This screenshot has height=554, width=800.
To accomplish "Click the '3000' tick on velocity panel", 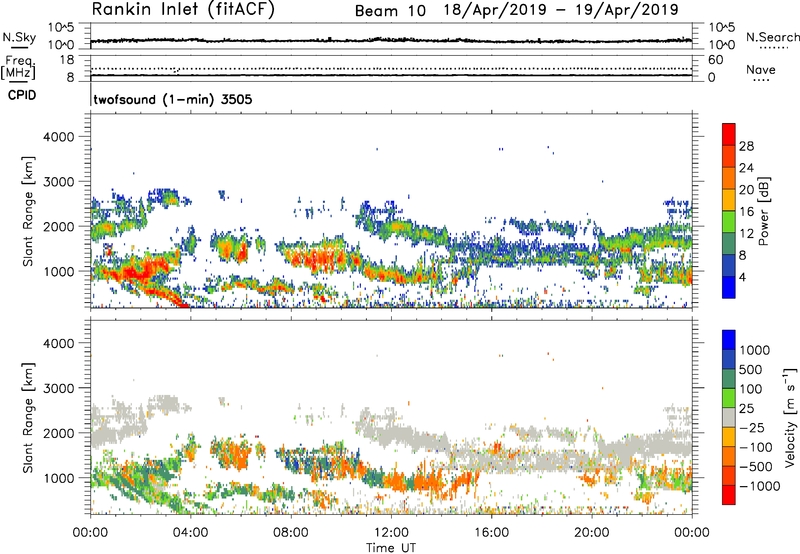I will coord(59,388).
